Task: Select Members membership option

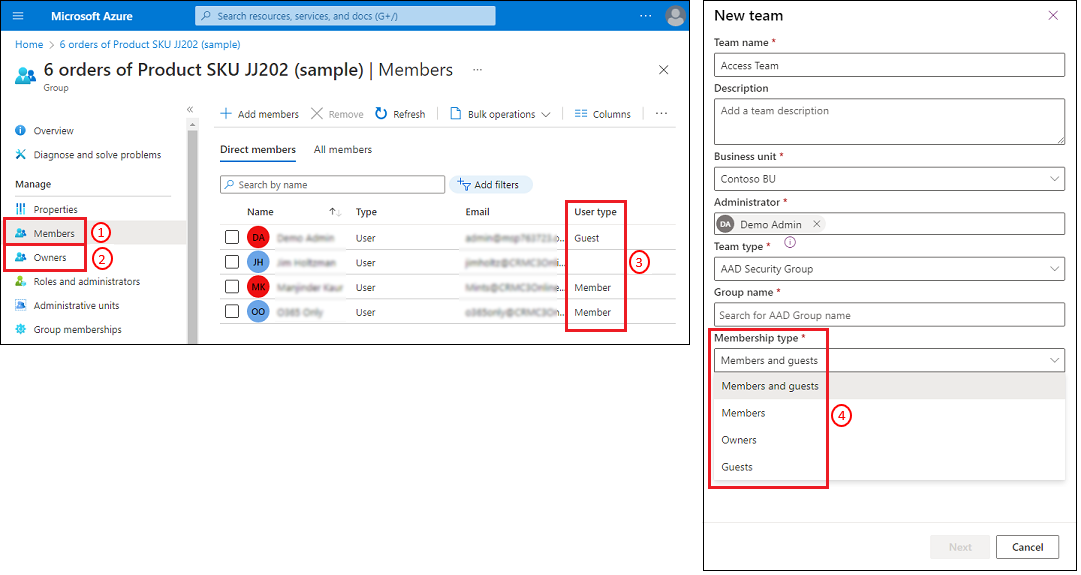Action: pos(889,413)
